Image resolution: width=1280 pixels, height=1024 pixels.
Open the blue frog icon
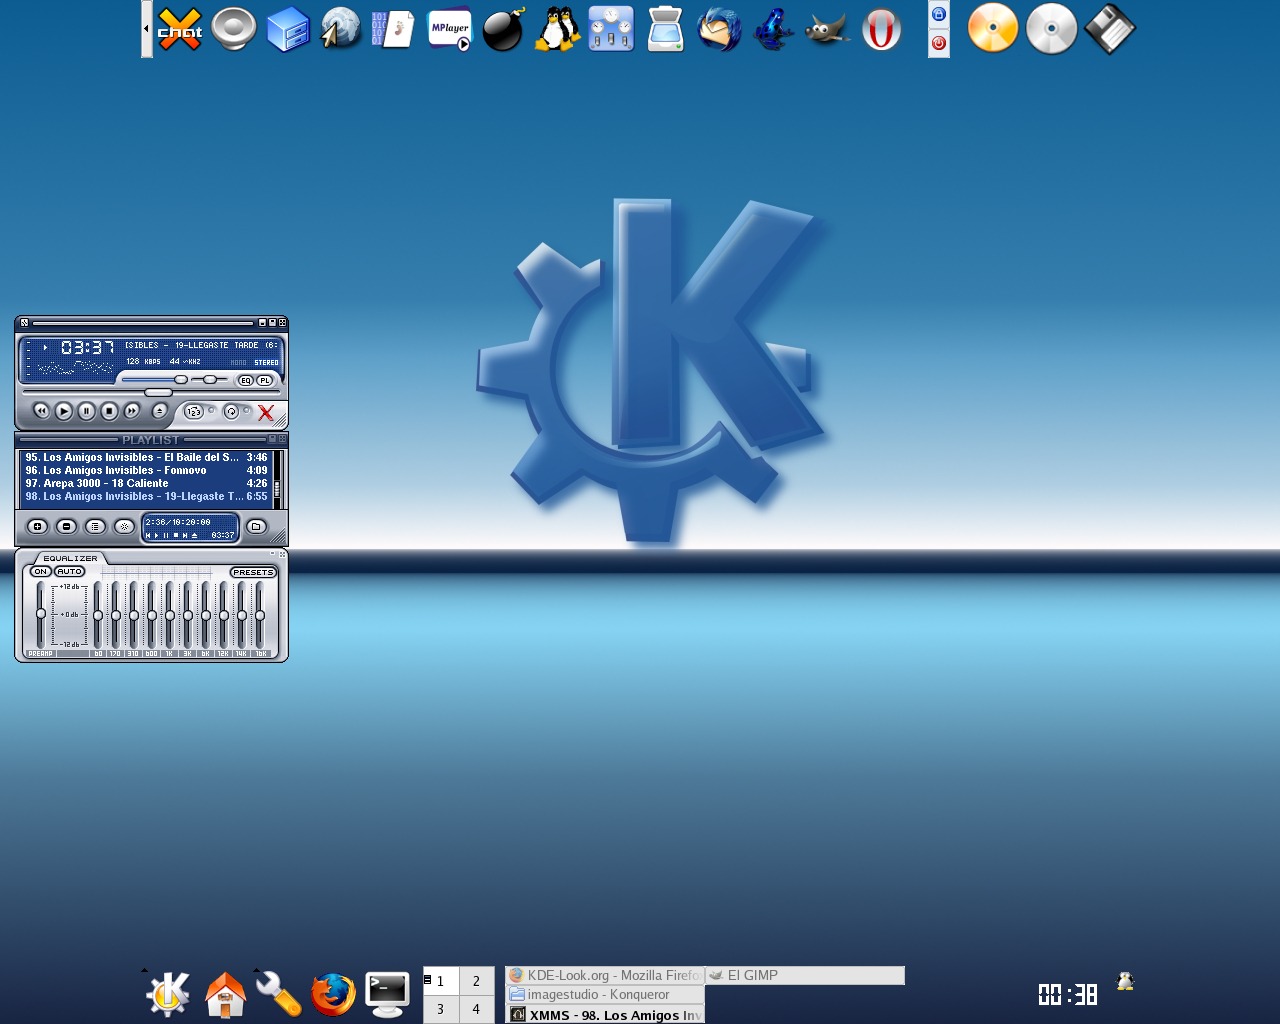pos(773,29)
